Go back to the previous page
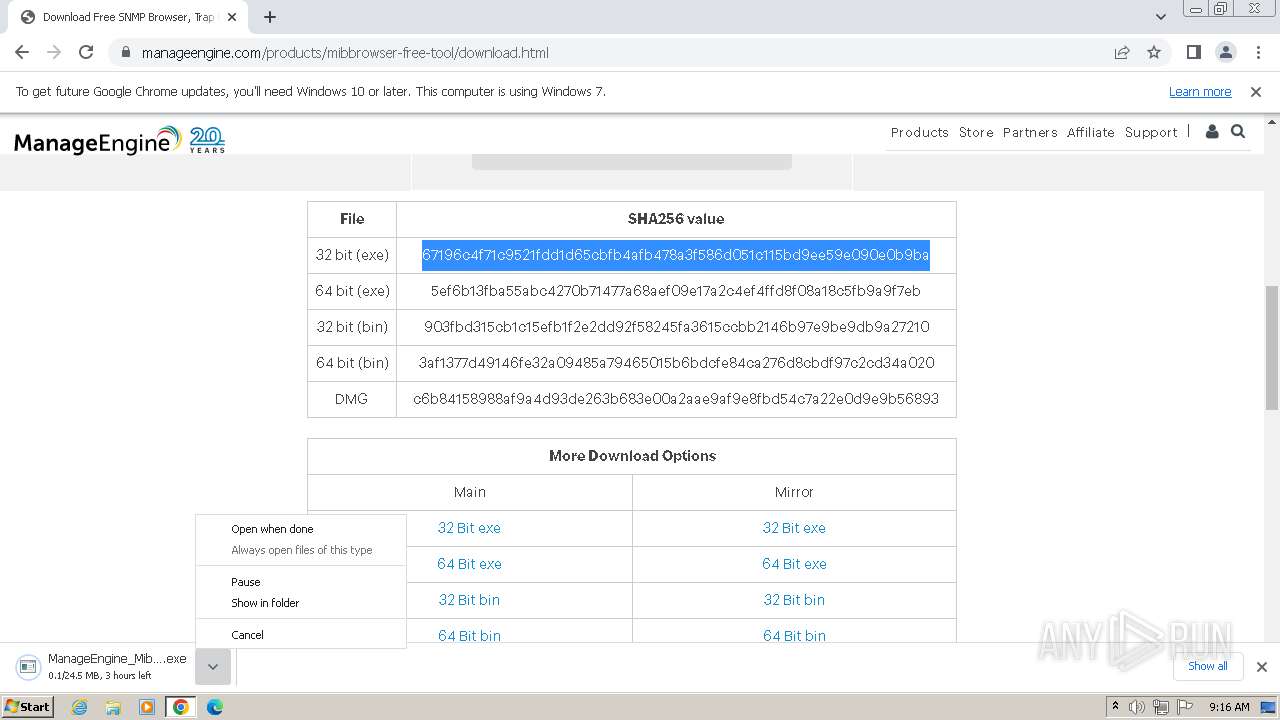 22,52
